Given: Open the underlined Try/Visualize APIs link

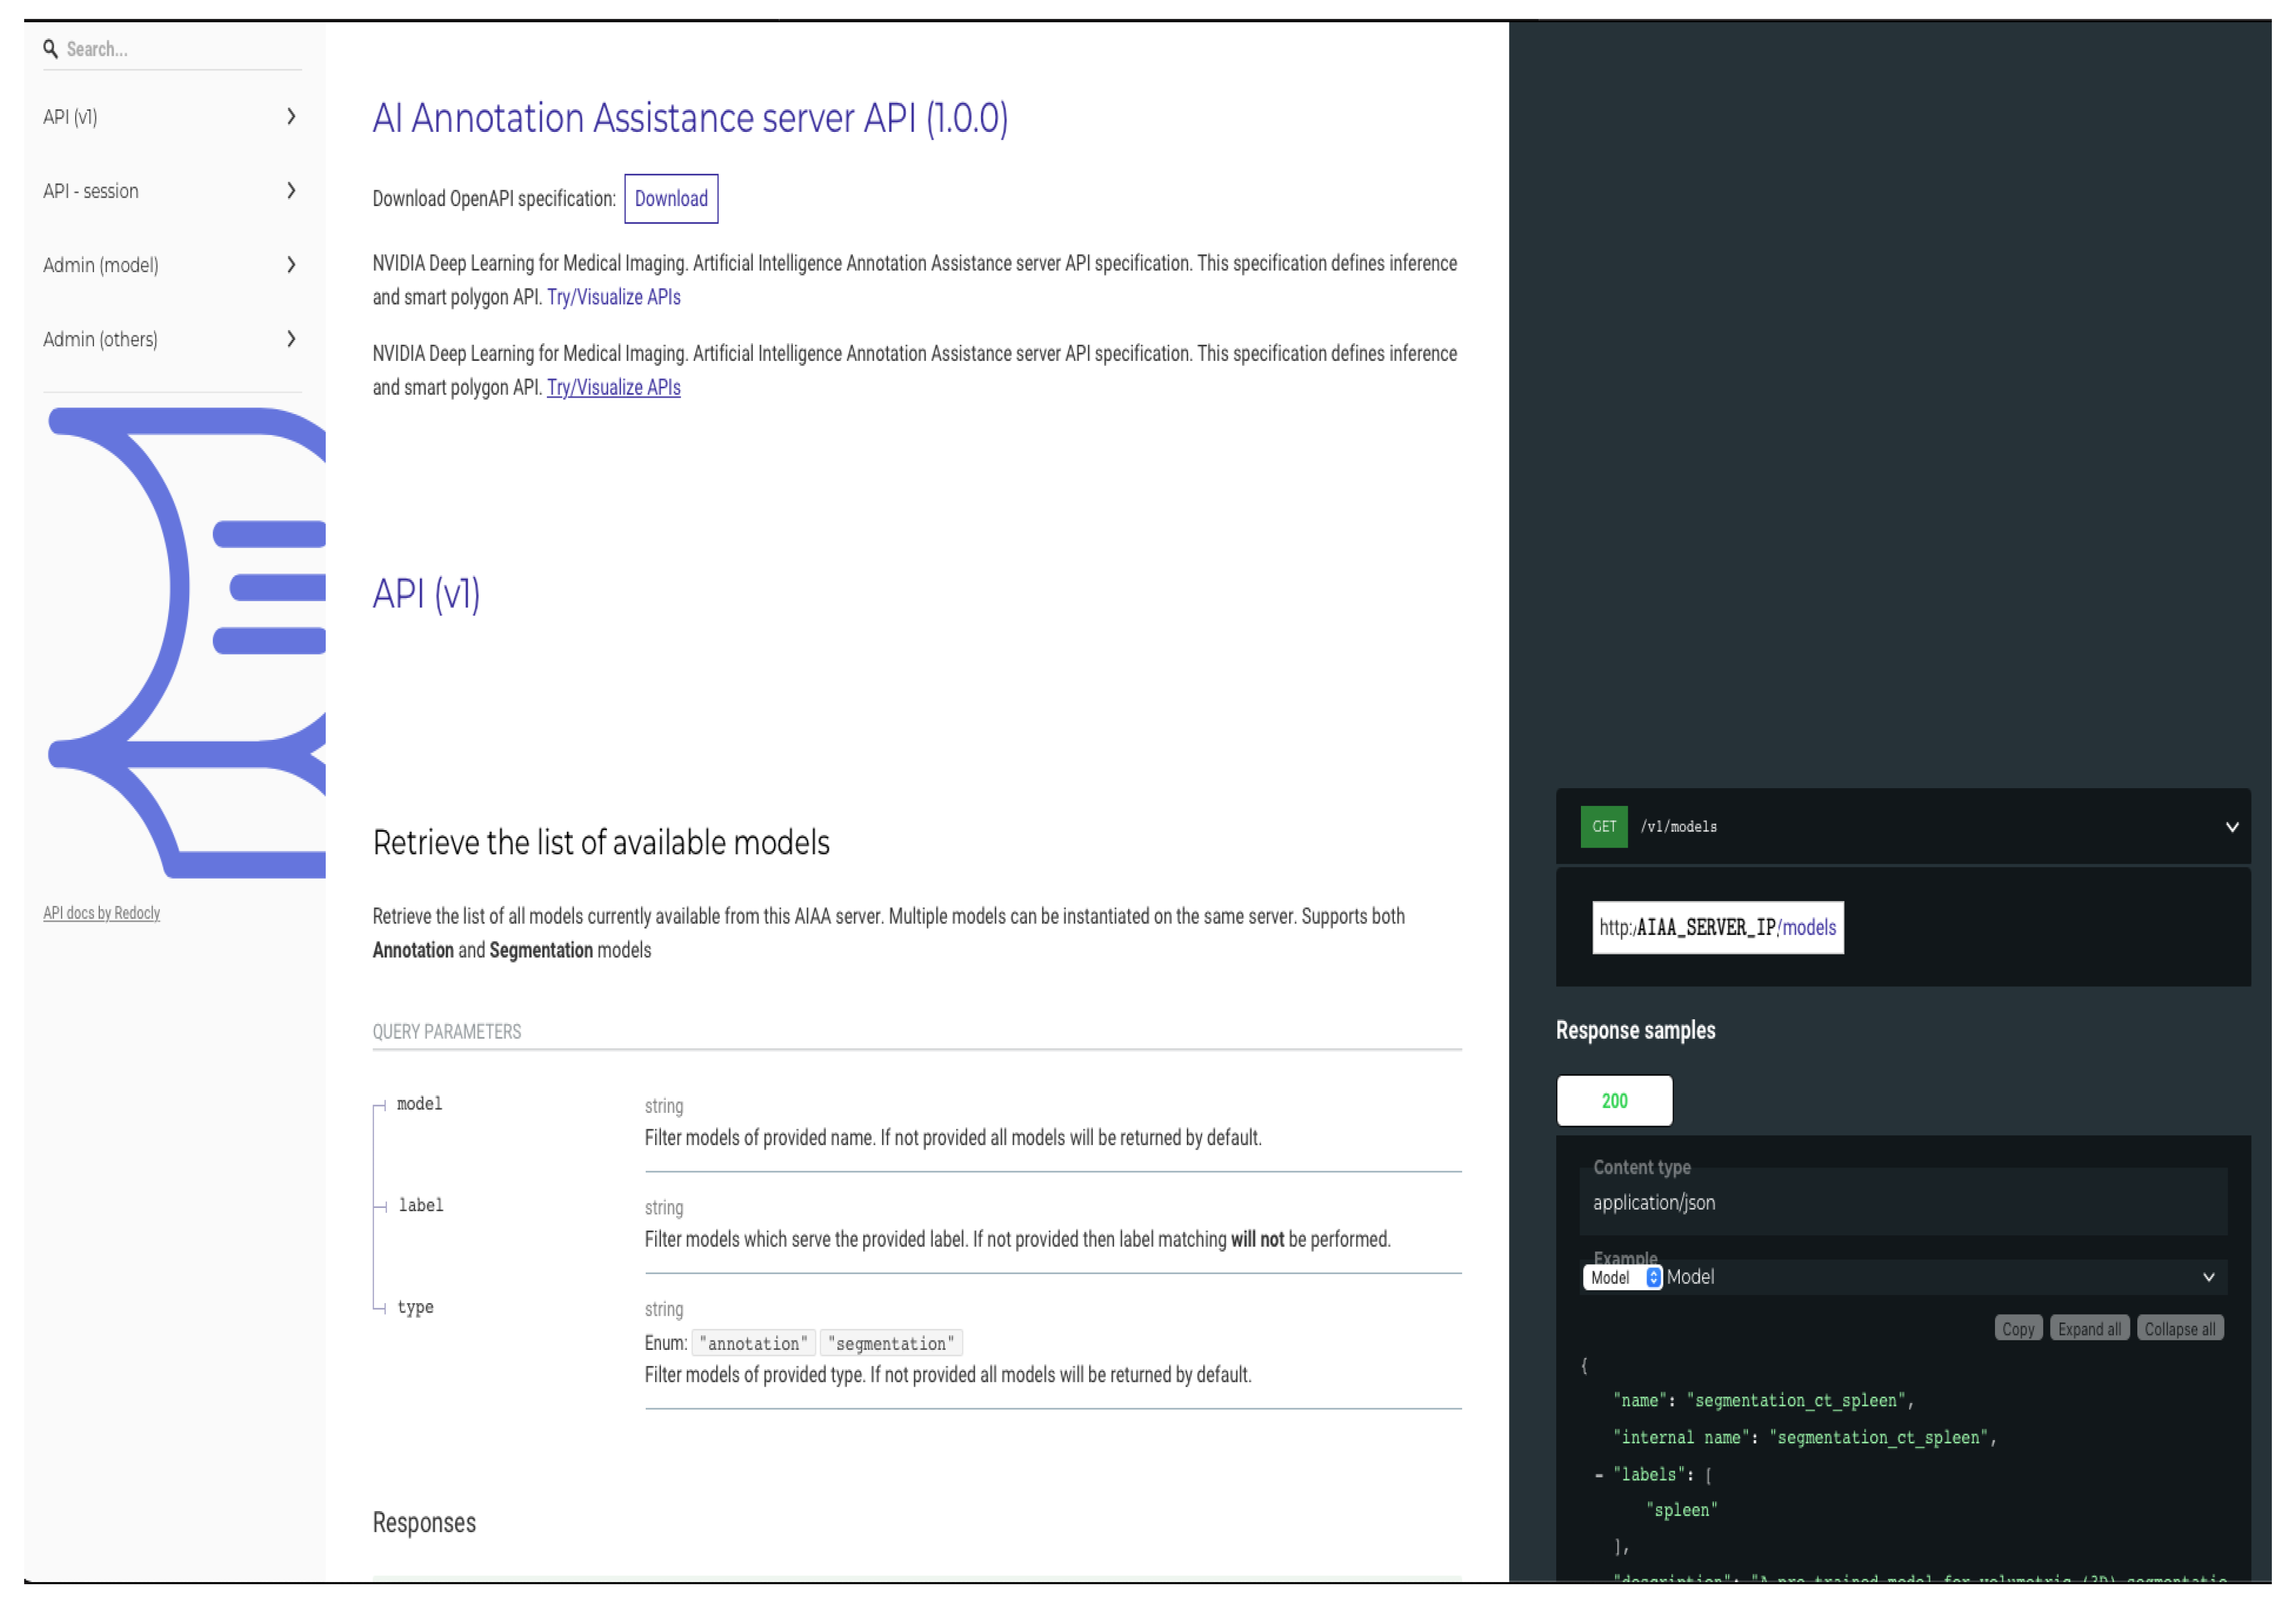Looking at the screenshot, I should (613, 388).
